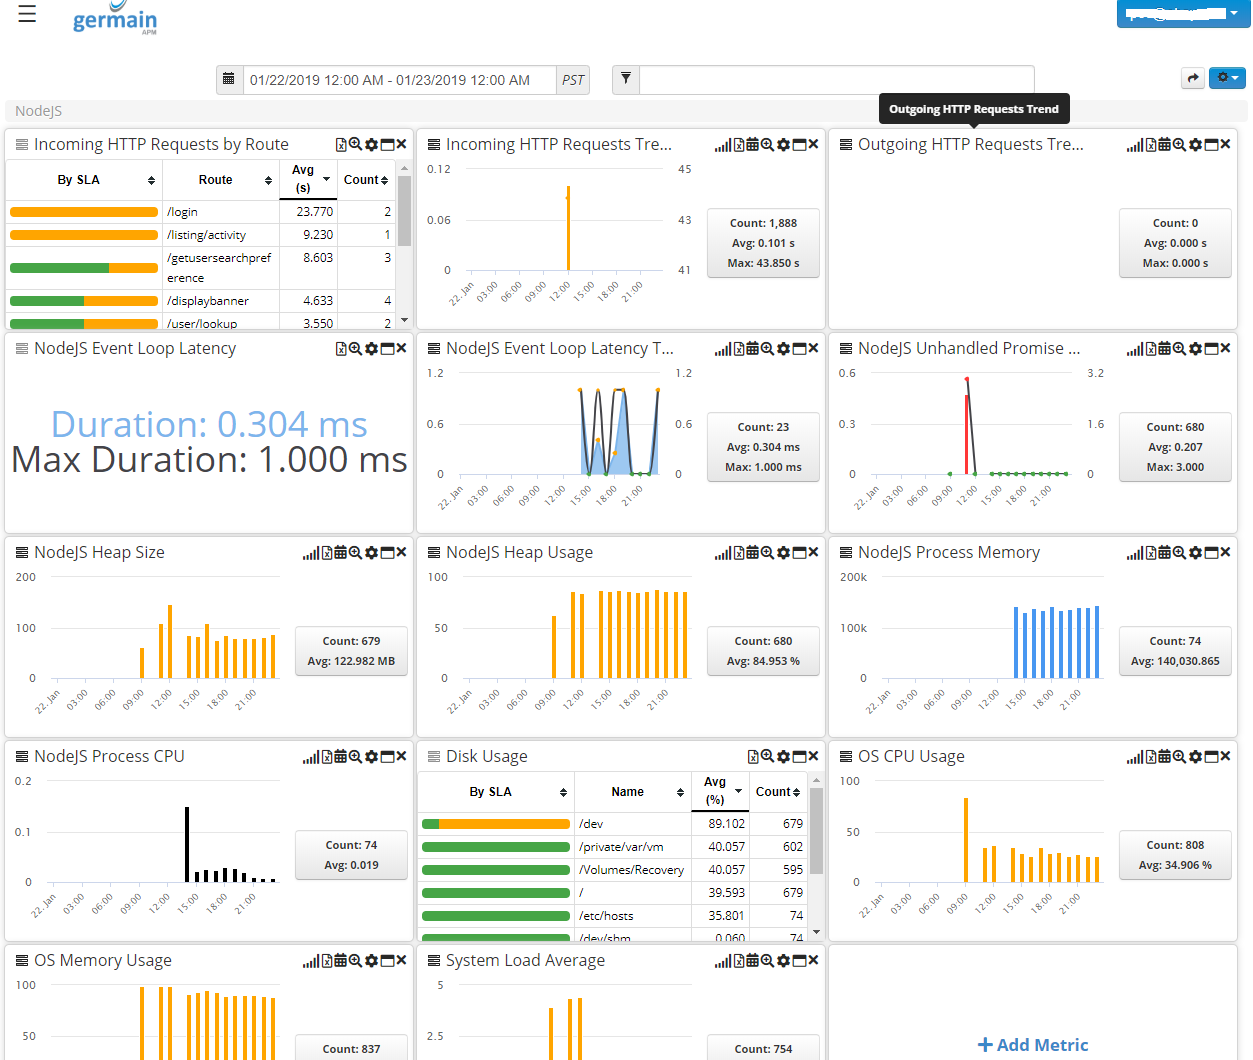Open settings gear on Disk Usage widget
The image size is (1253, 1060).
click(x=784, y=756)
